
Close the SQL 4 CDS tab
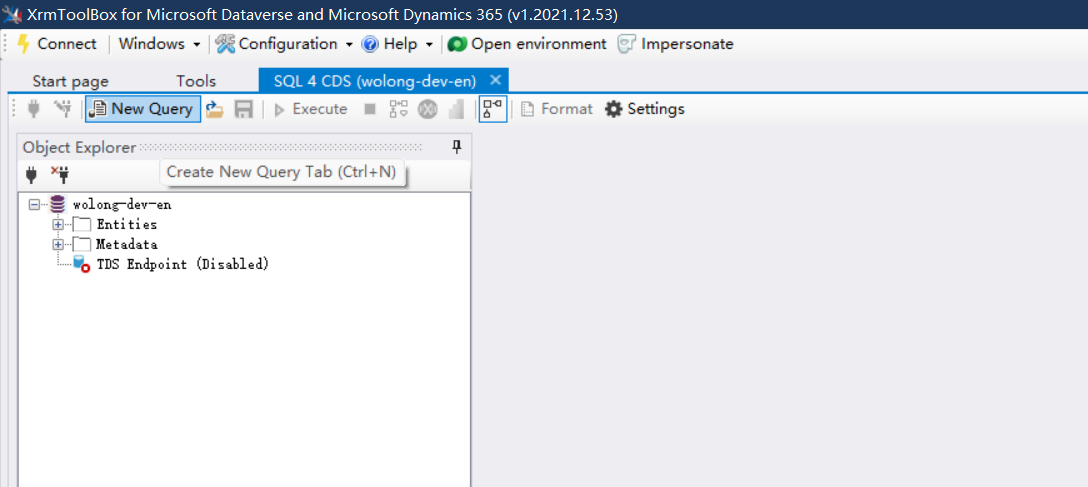(x=495, y=80)
